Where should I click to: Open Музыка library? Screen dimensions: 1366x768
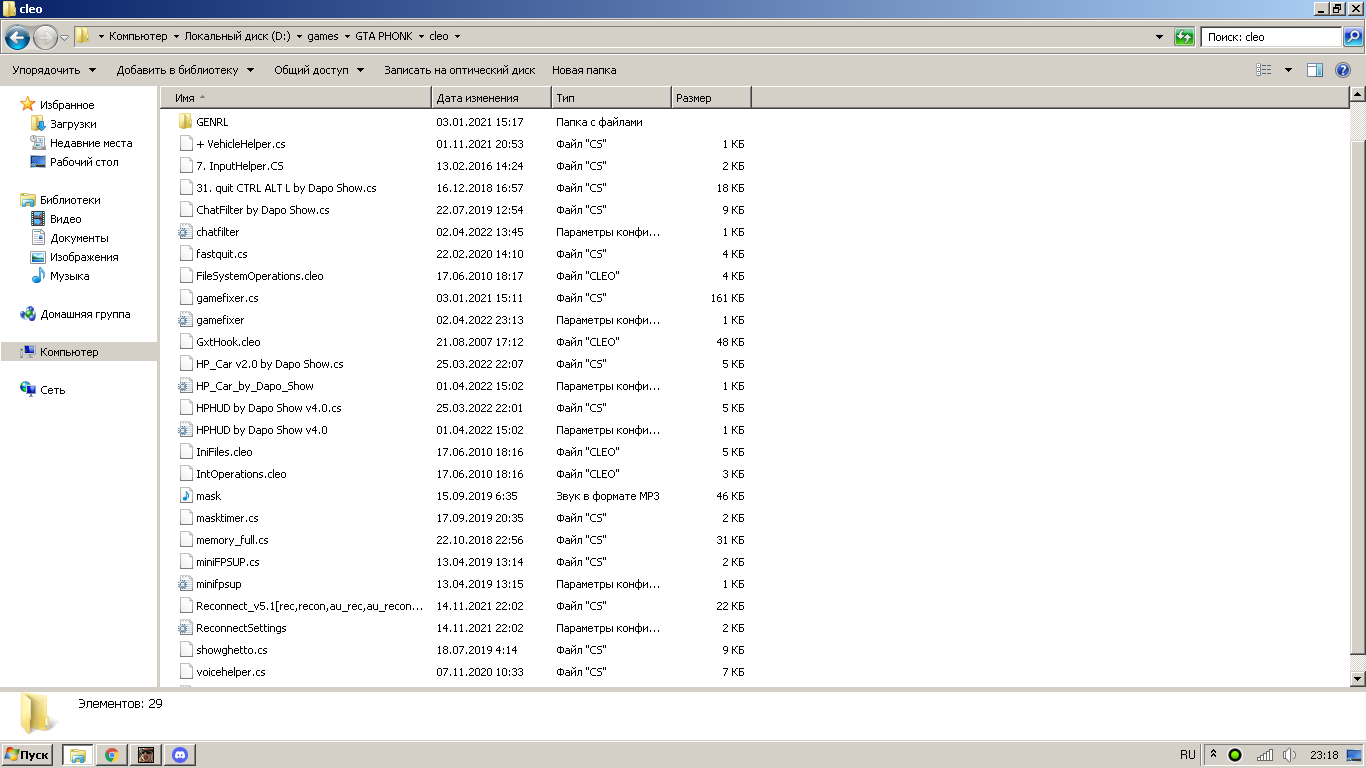[x=70, y=276]
